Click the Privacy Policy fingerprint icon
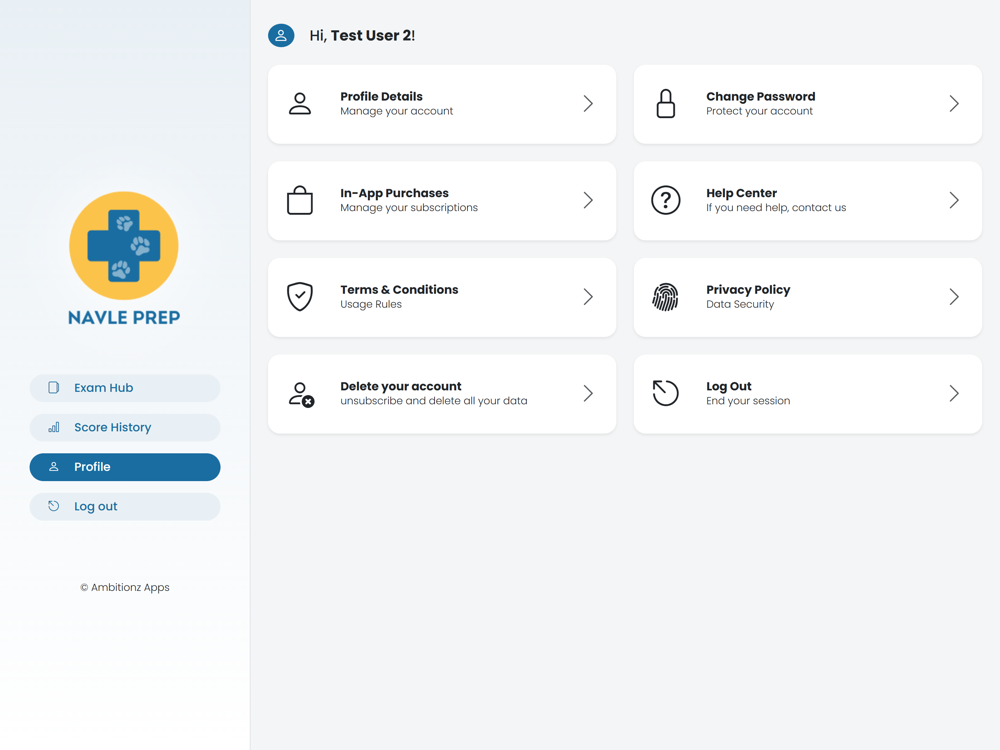1000x750 pixels. pyautogui.click(x=666, y=297)
